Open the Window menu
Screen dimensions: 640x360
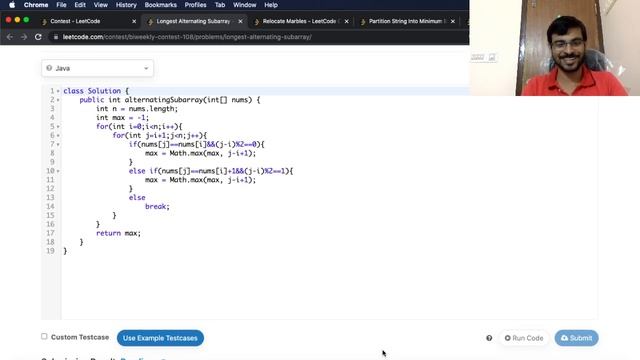pyautogui.click(x=244, y=5)
